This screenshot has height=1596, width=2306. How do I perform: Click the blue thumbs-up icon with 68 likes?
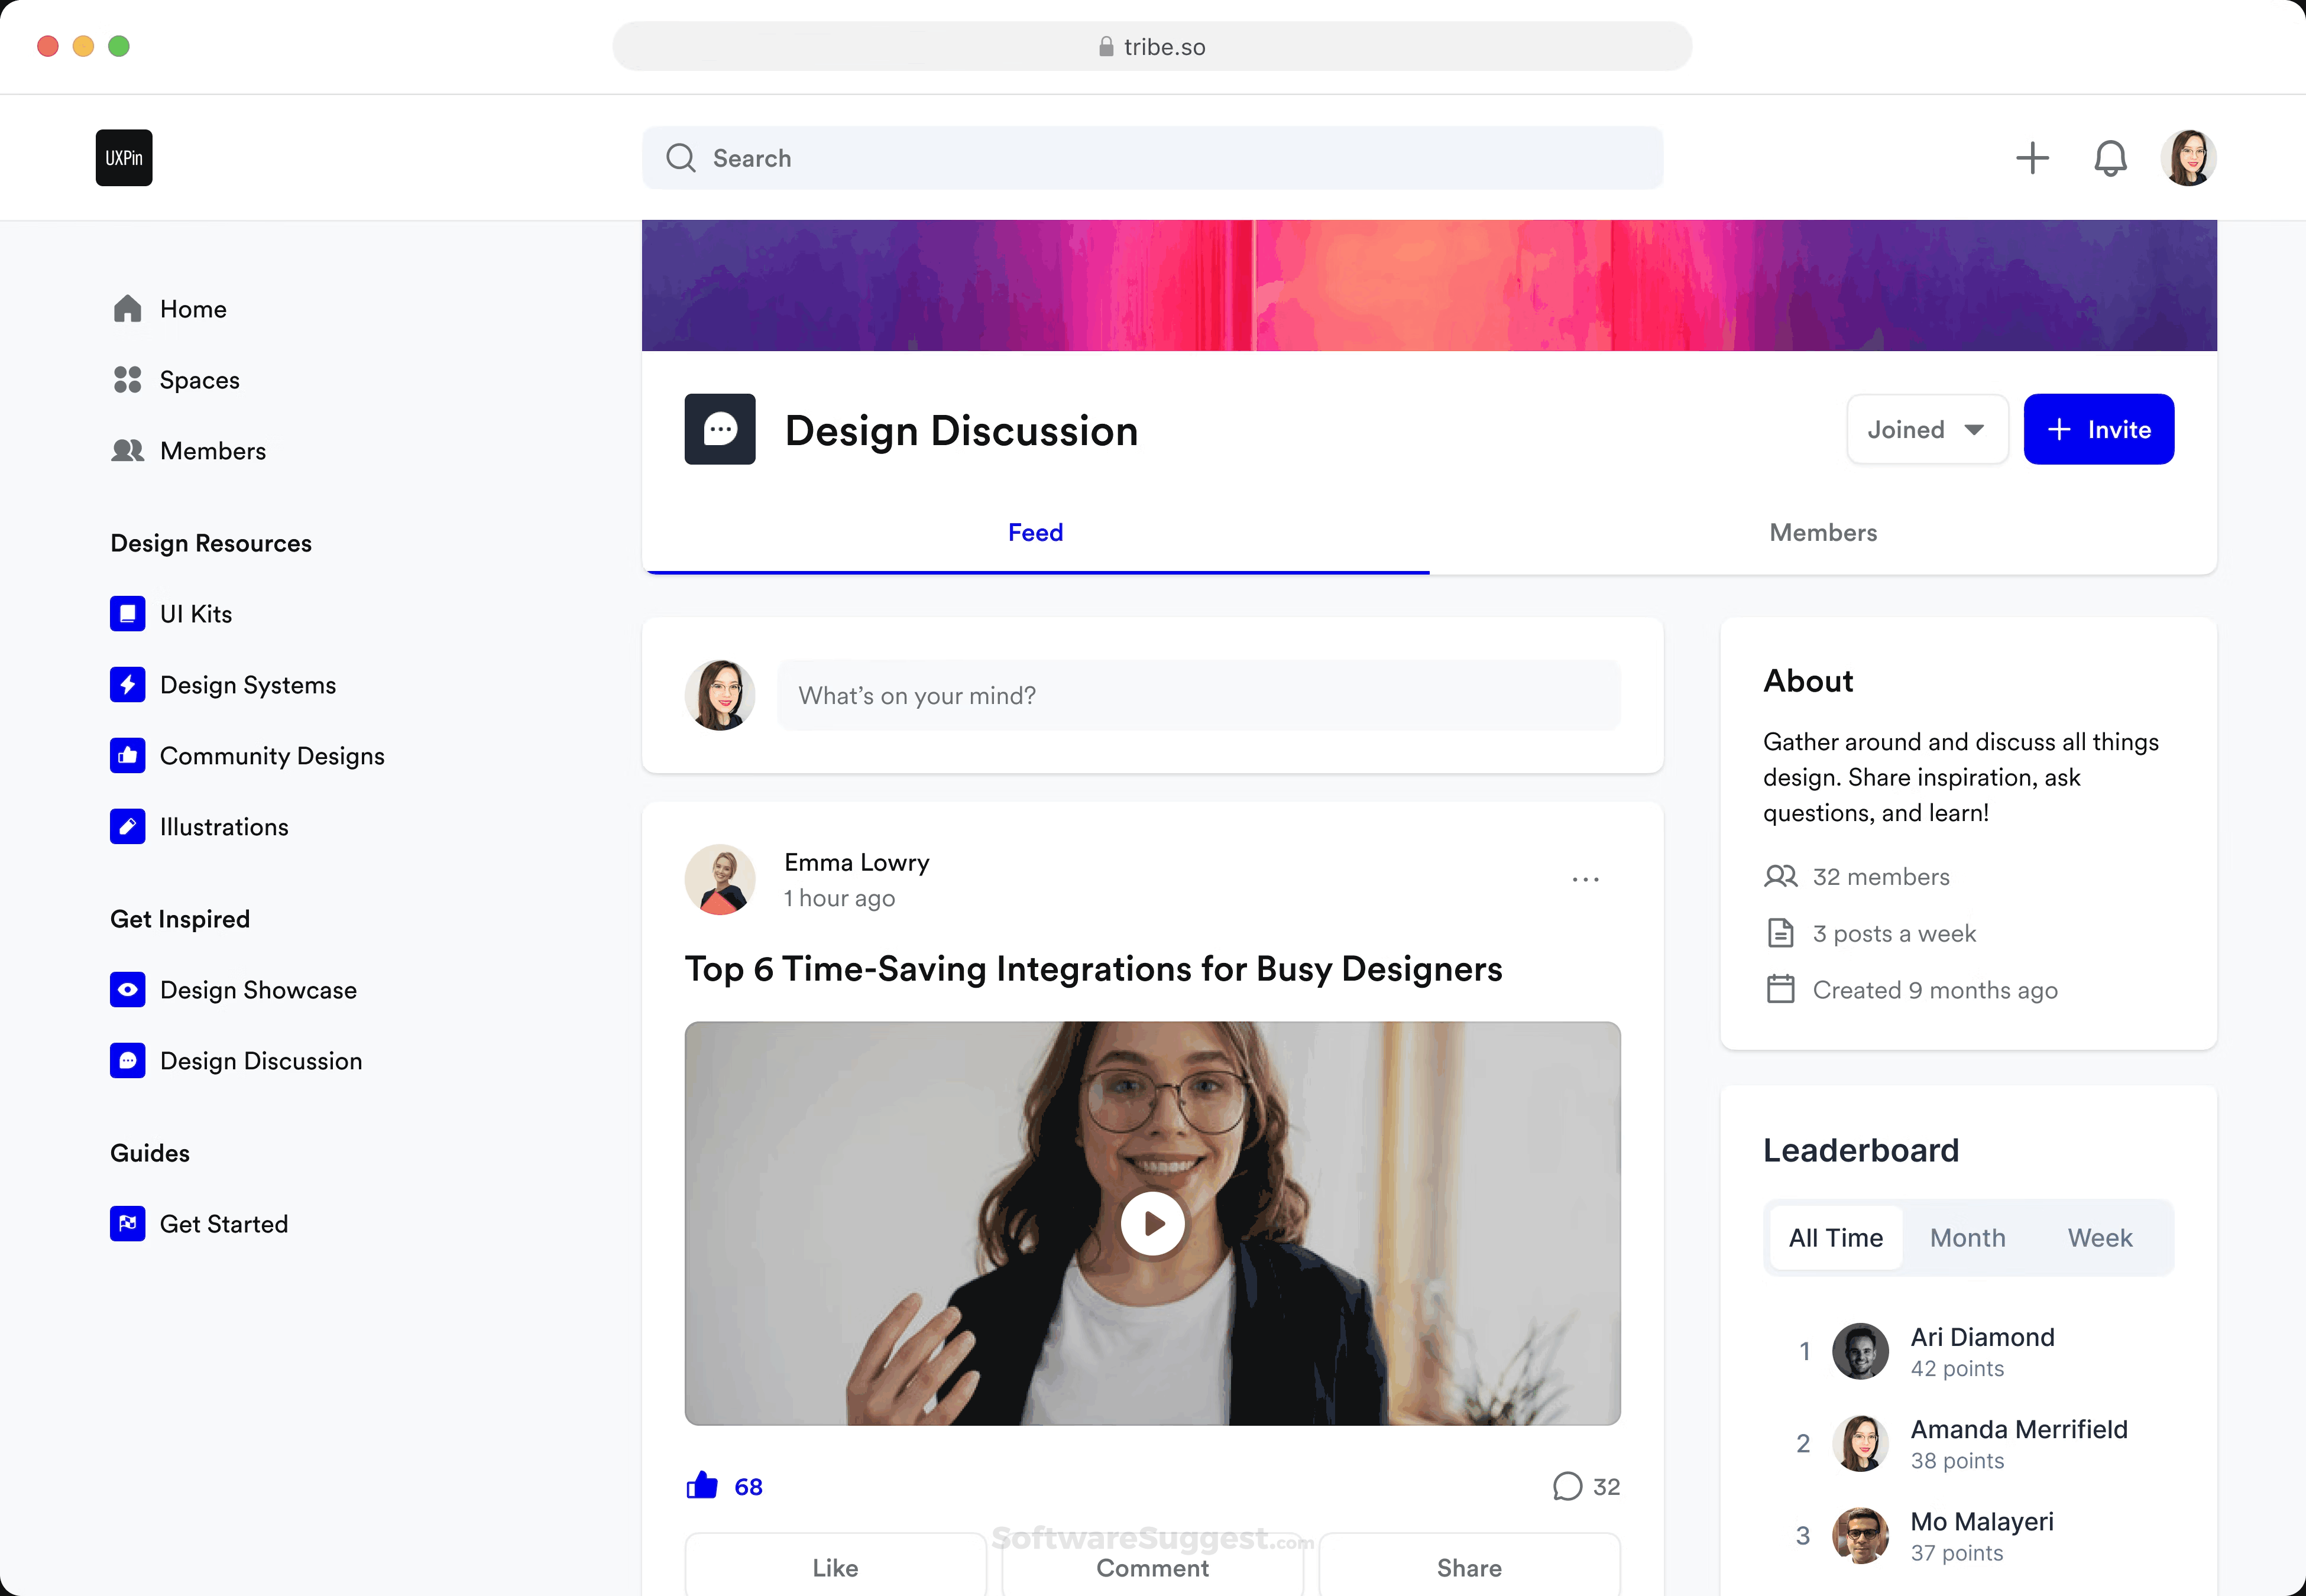pos(702,1486)
